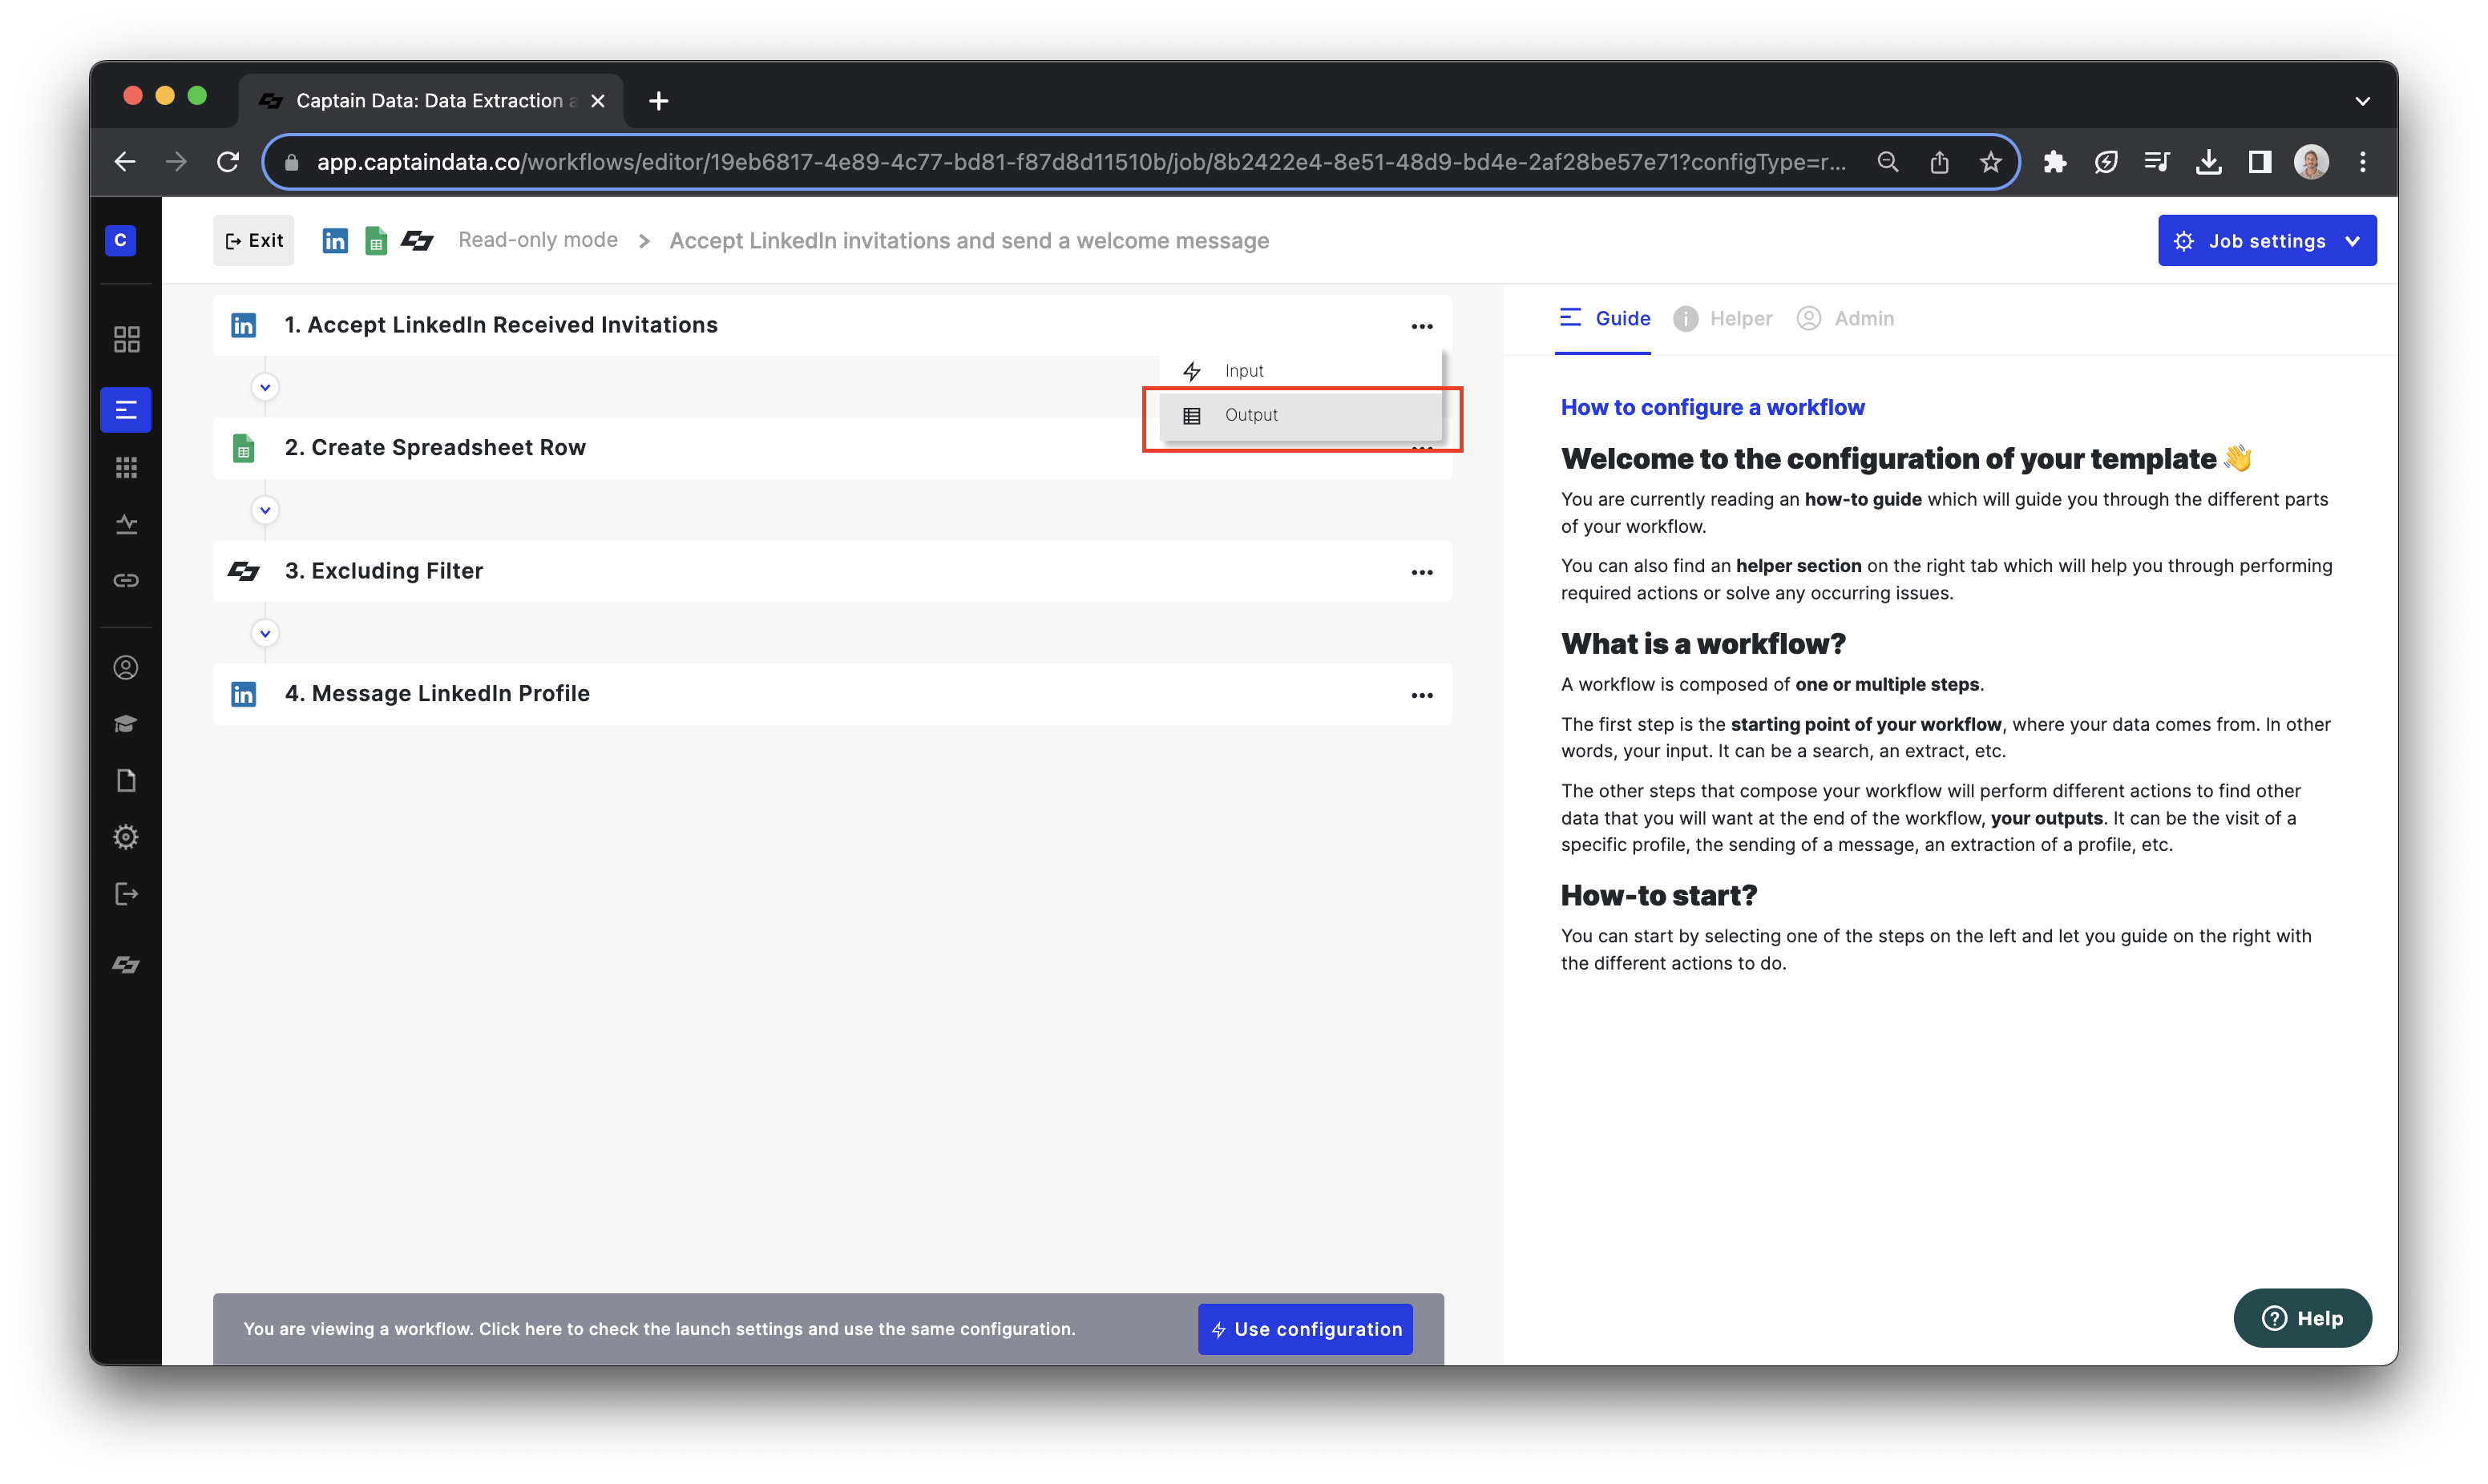Switch to the Helper tab
This screenshot has width=2488, height=1484.
[1723, 318]
